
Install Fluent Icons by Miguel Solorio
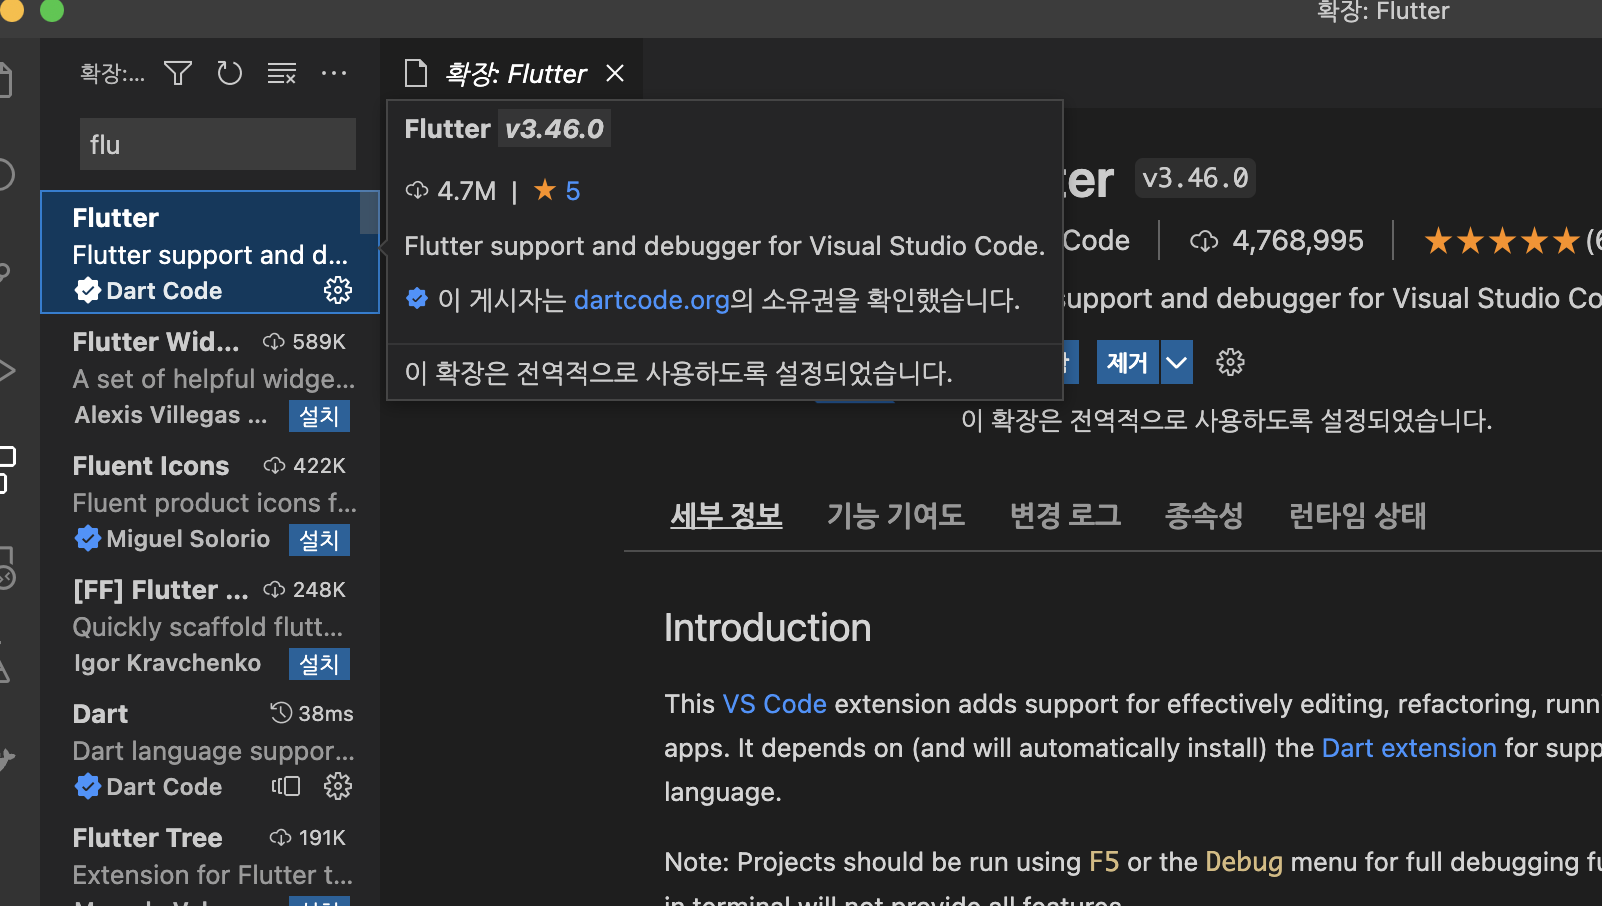tap(319, 540)
